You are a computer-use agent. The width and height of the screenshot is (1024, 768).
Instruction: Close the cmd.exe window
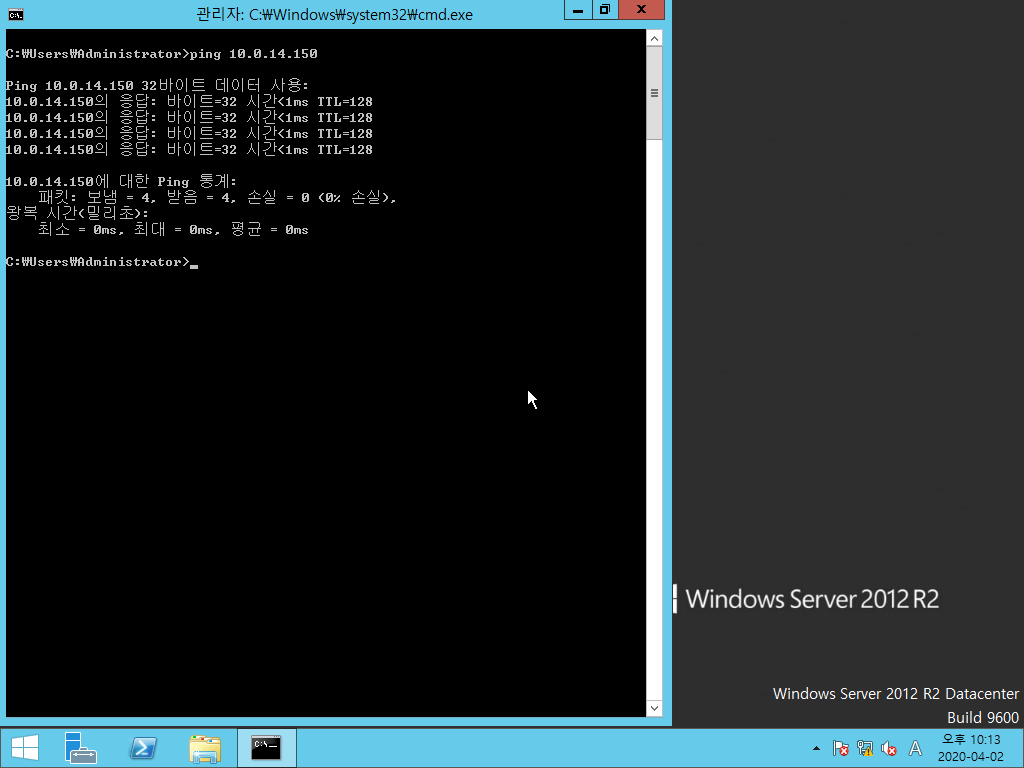tap(641, 10)
